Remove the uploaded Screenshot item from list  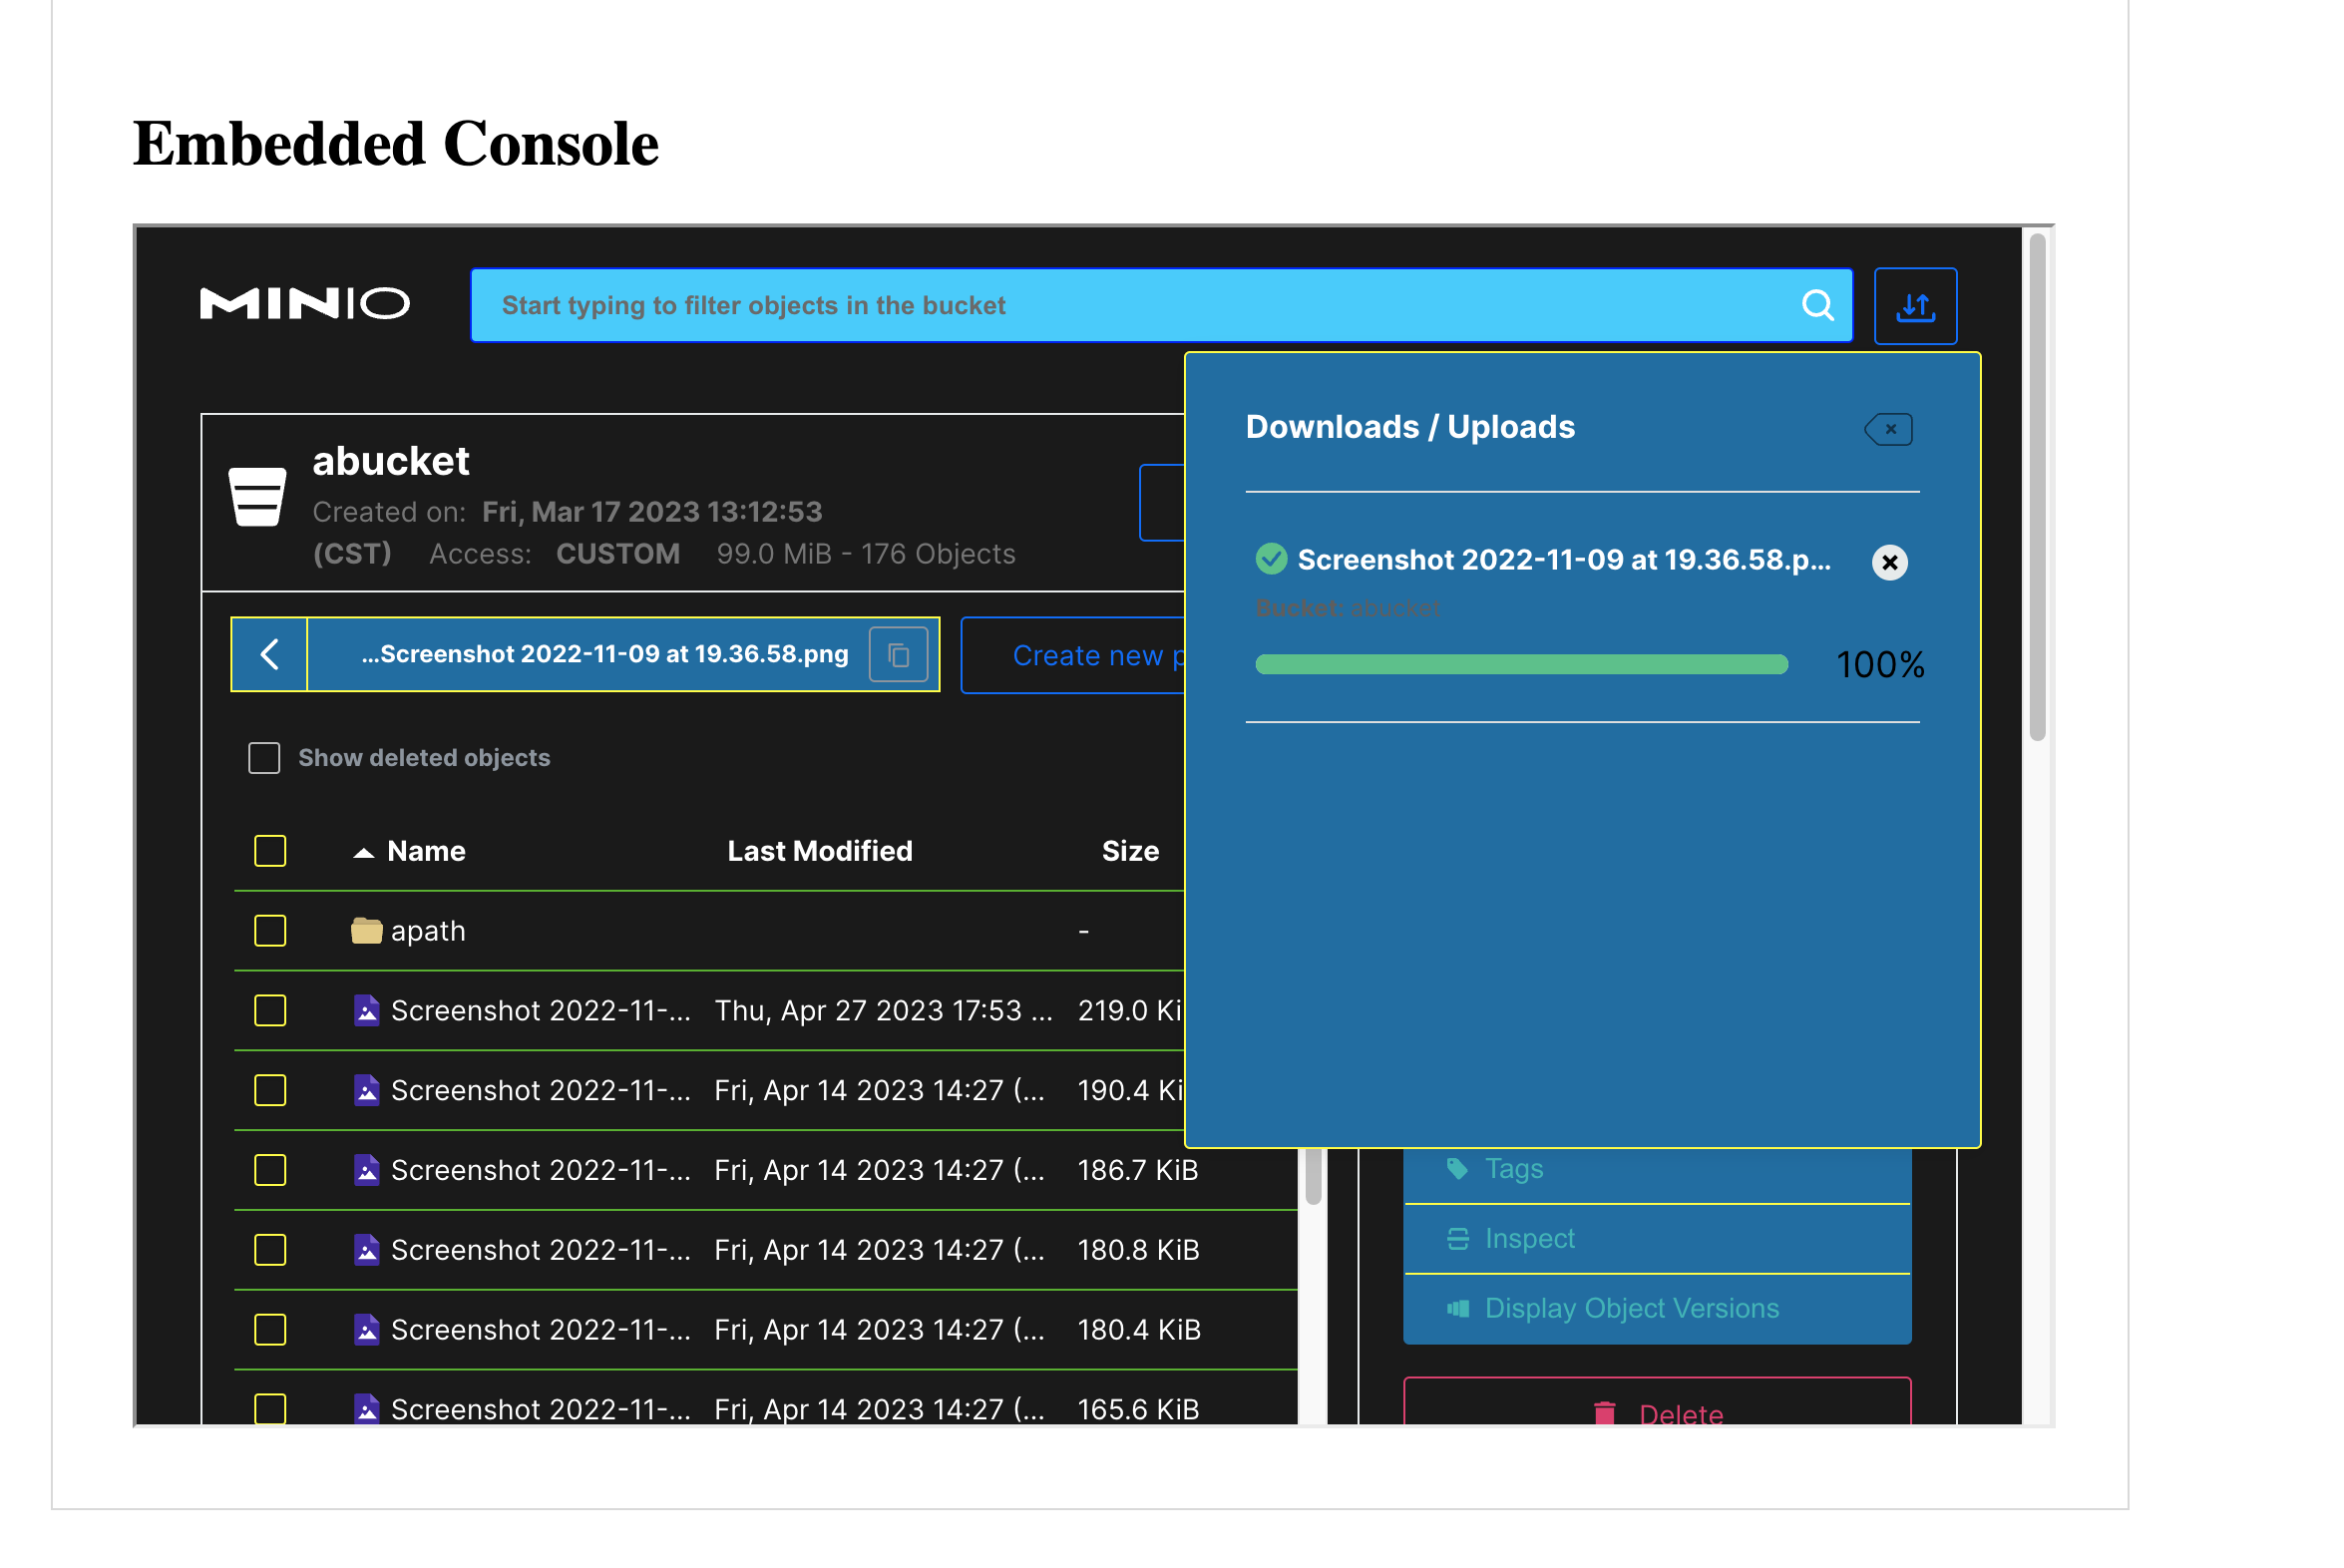tap(1889, 562)
